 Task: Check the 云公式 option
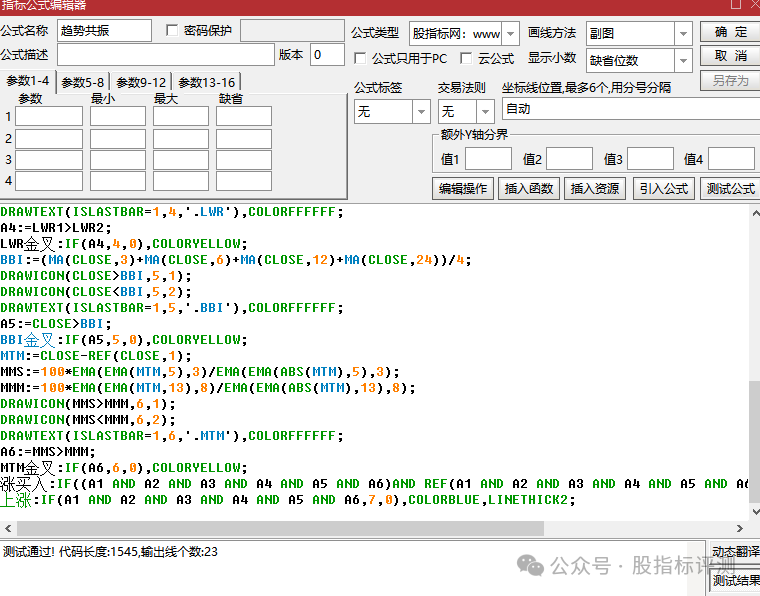tap(466, 58)
